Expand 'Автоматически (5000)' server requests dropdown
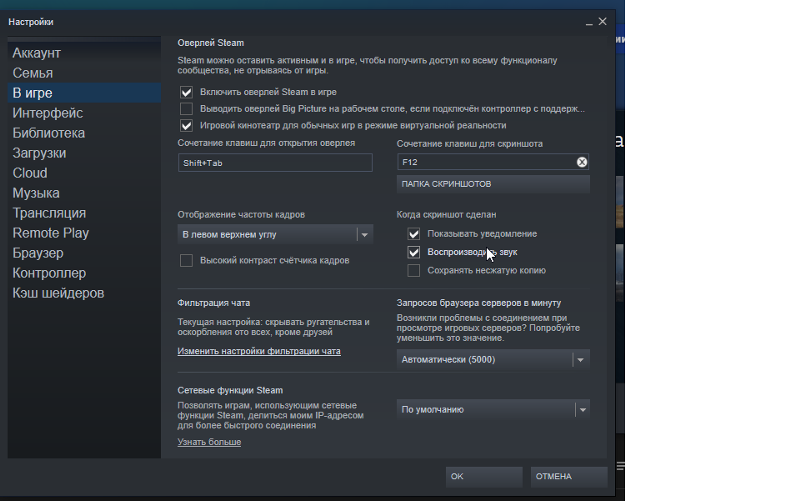The width and height of the screenshot is (800, 501). tap(493, 360)
